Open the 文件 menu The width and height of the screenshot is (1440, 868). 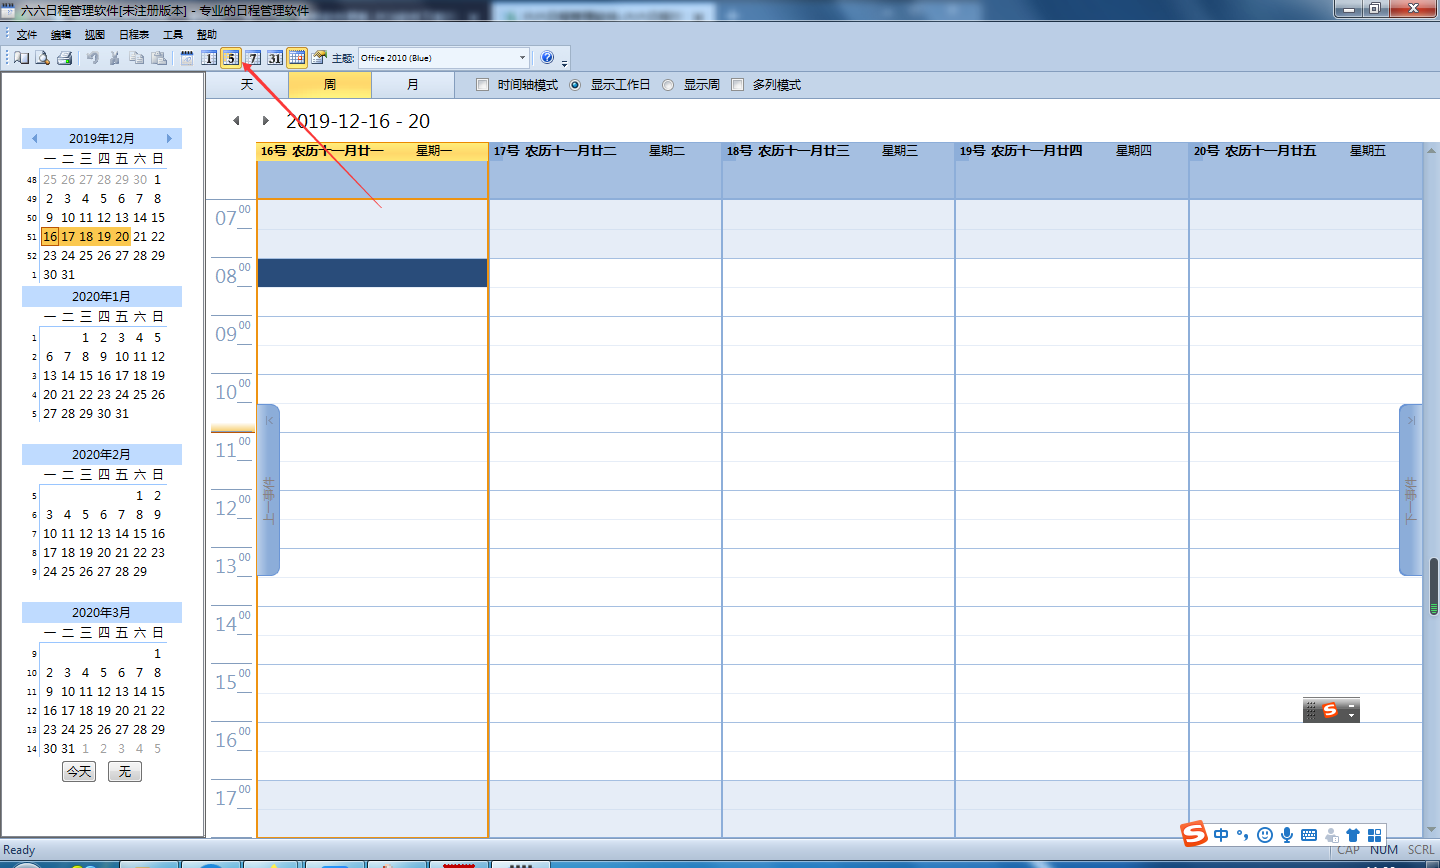pyautogui.click(x=27, y=35)
